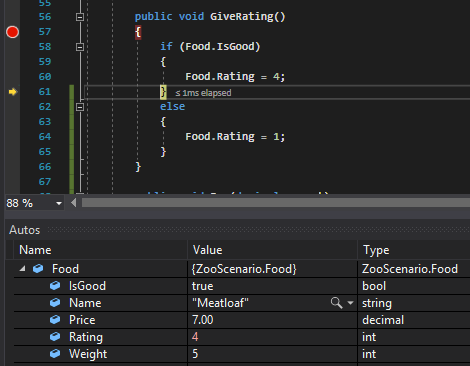Click the Price property icon
Viewport: 470px width, 366px height.
click(55, 320)
